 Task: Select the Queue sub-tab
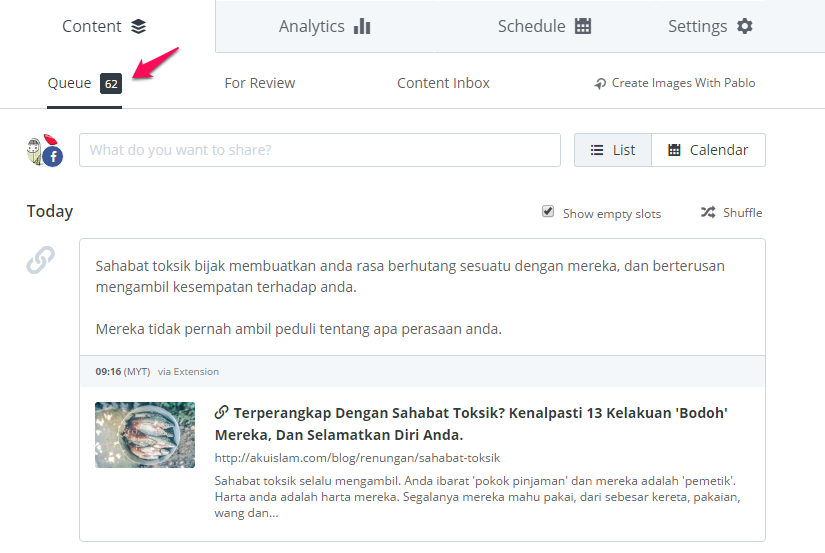(x=69, y=83)
